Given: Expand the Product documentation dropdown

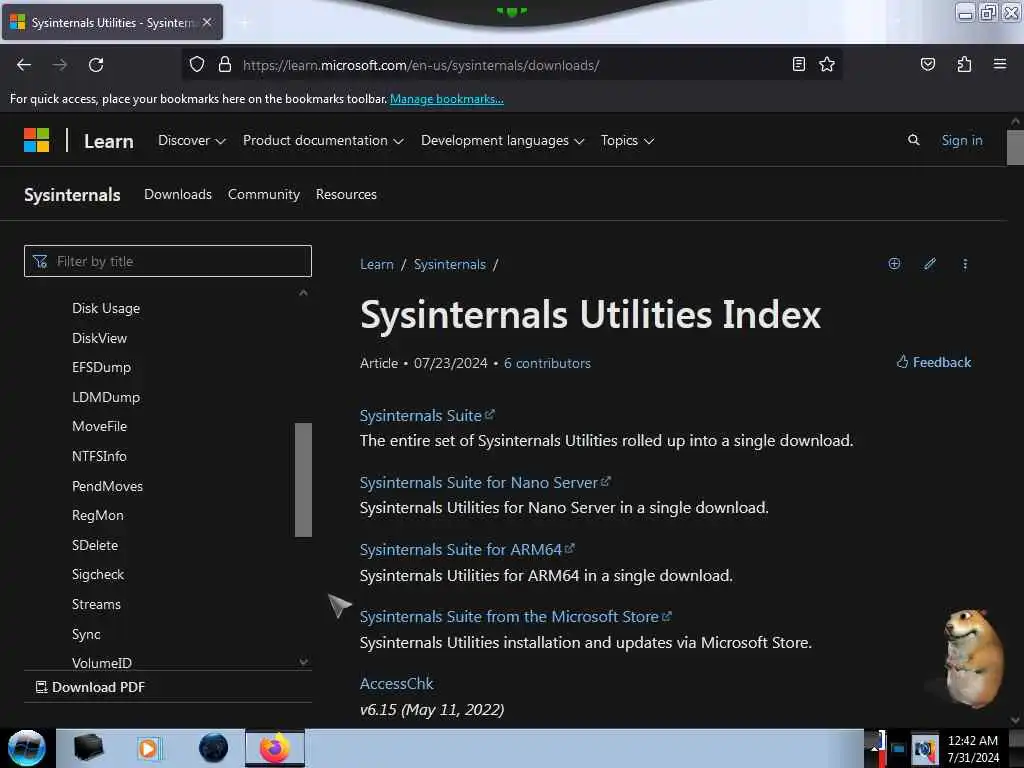Looking at the screenshot, I should [x=323, y=140].
